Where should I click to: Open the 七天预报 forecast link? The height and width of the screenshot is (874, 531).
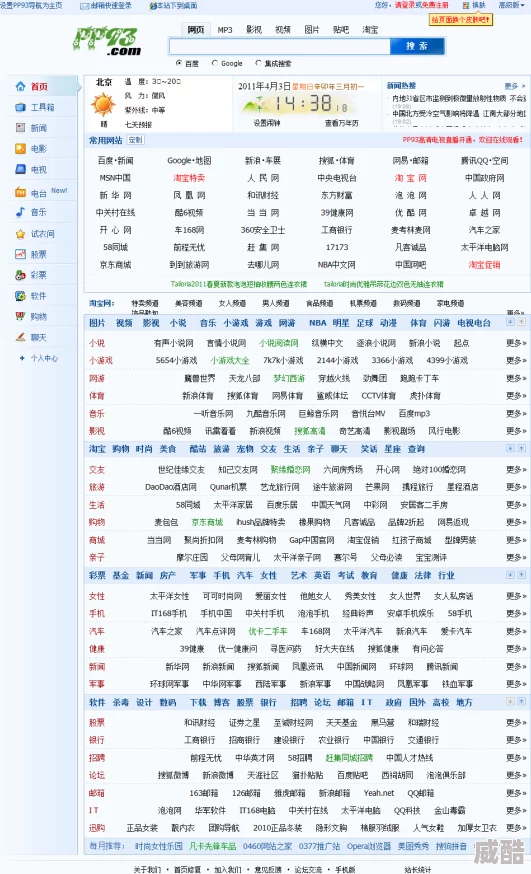[x=138, y=124]
